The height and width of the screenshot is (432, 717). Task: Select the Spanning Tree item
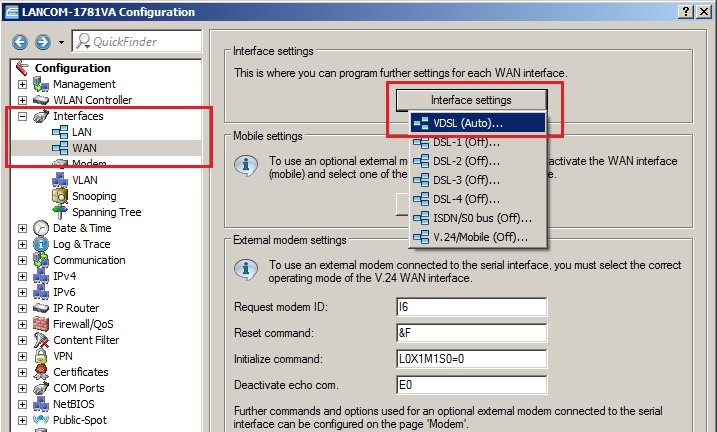(x=106, y=212)
